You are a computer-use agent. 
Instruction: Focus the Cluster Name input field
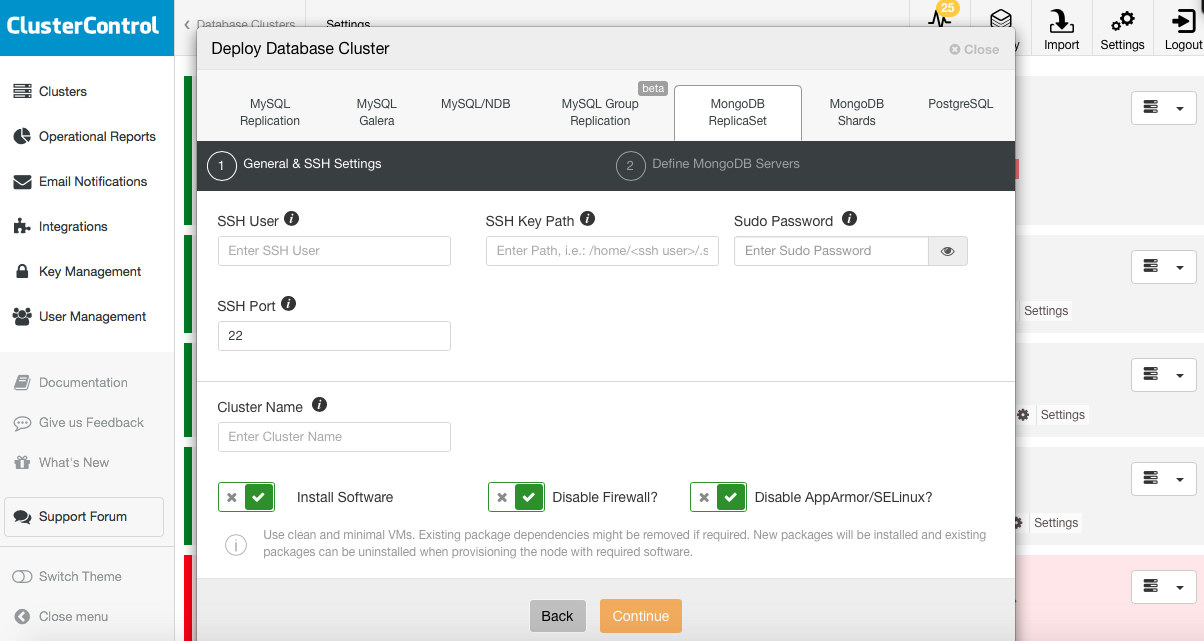(334, 437)
